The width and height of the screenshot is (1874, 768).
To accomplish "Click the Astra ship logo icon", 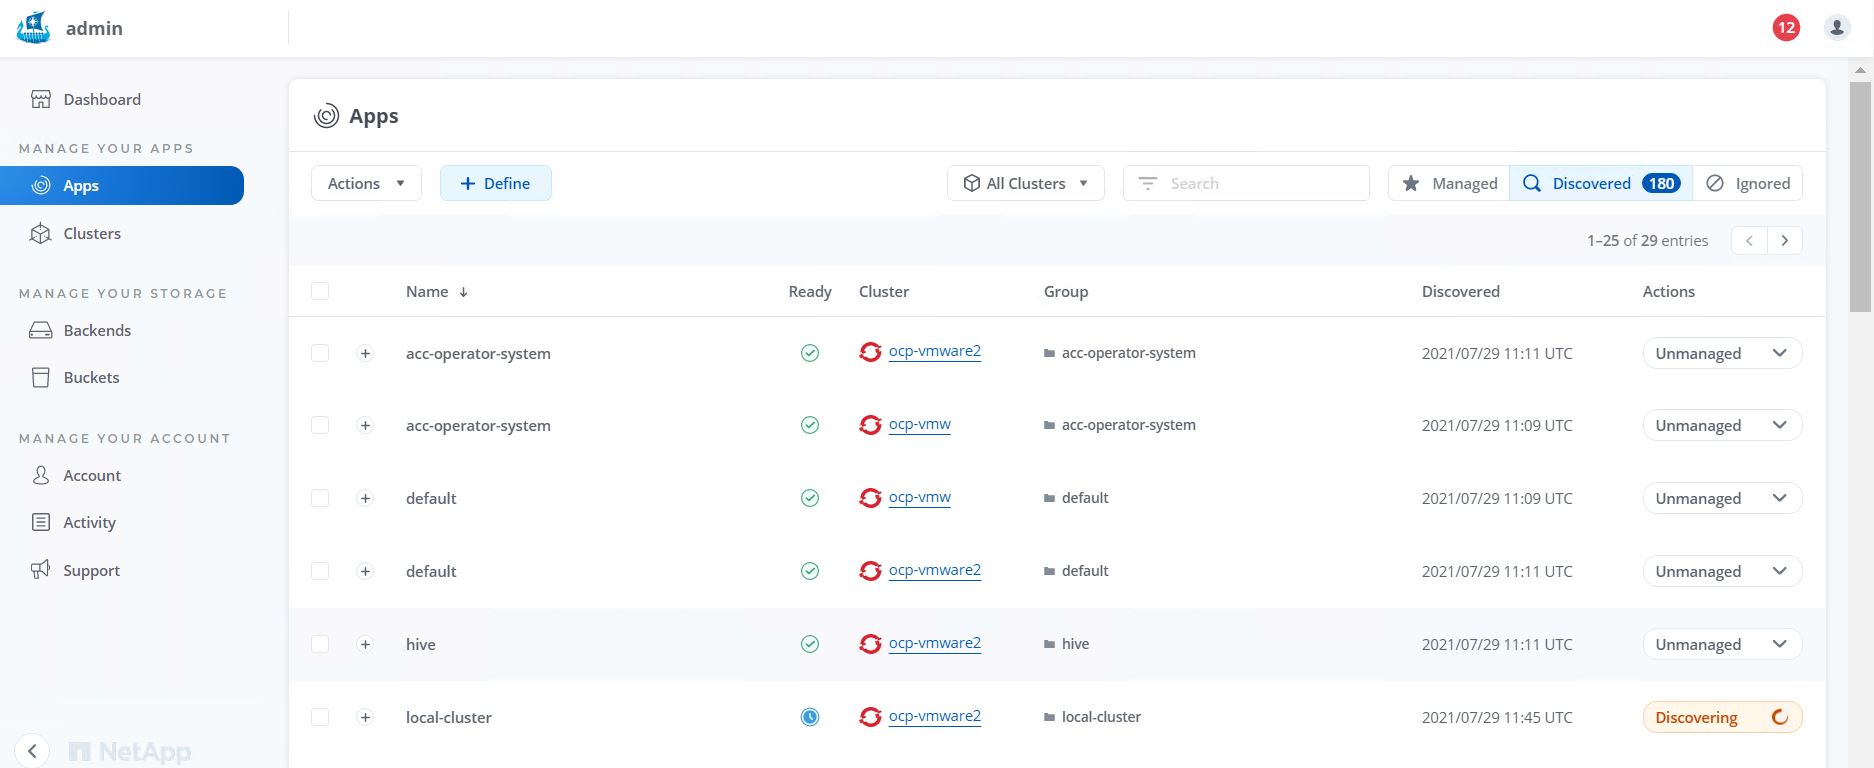I will click(33, 28).
